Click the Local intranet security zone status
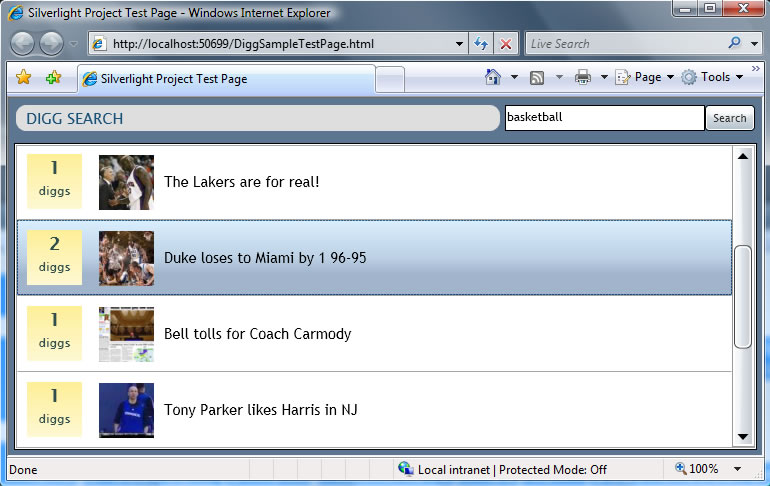This screenshot has height=486, width=770. pos(502,470)
